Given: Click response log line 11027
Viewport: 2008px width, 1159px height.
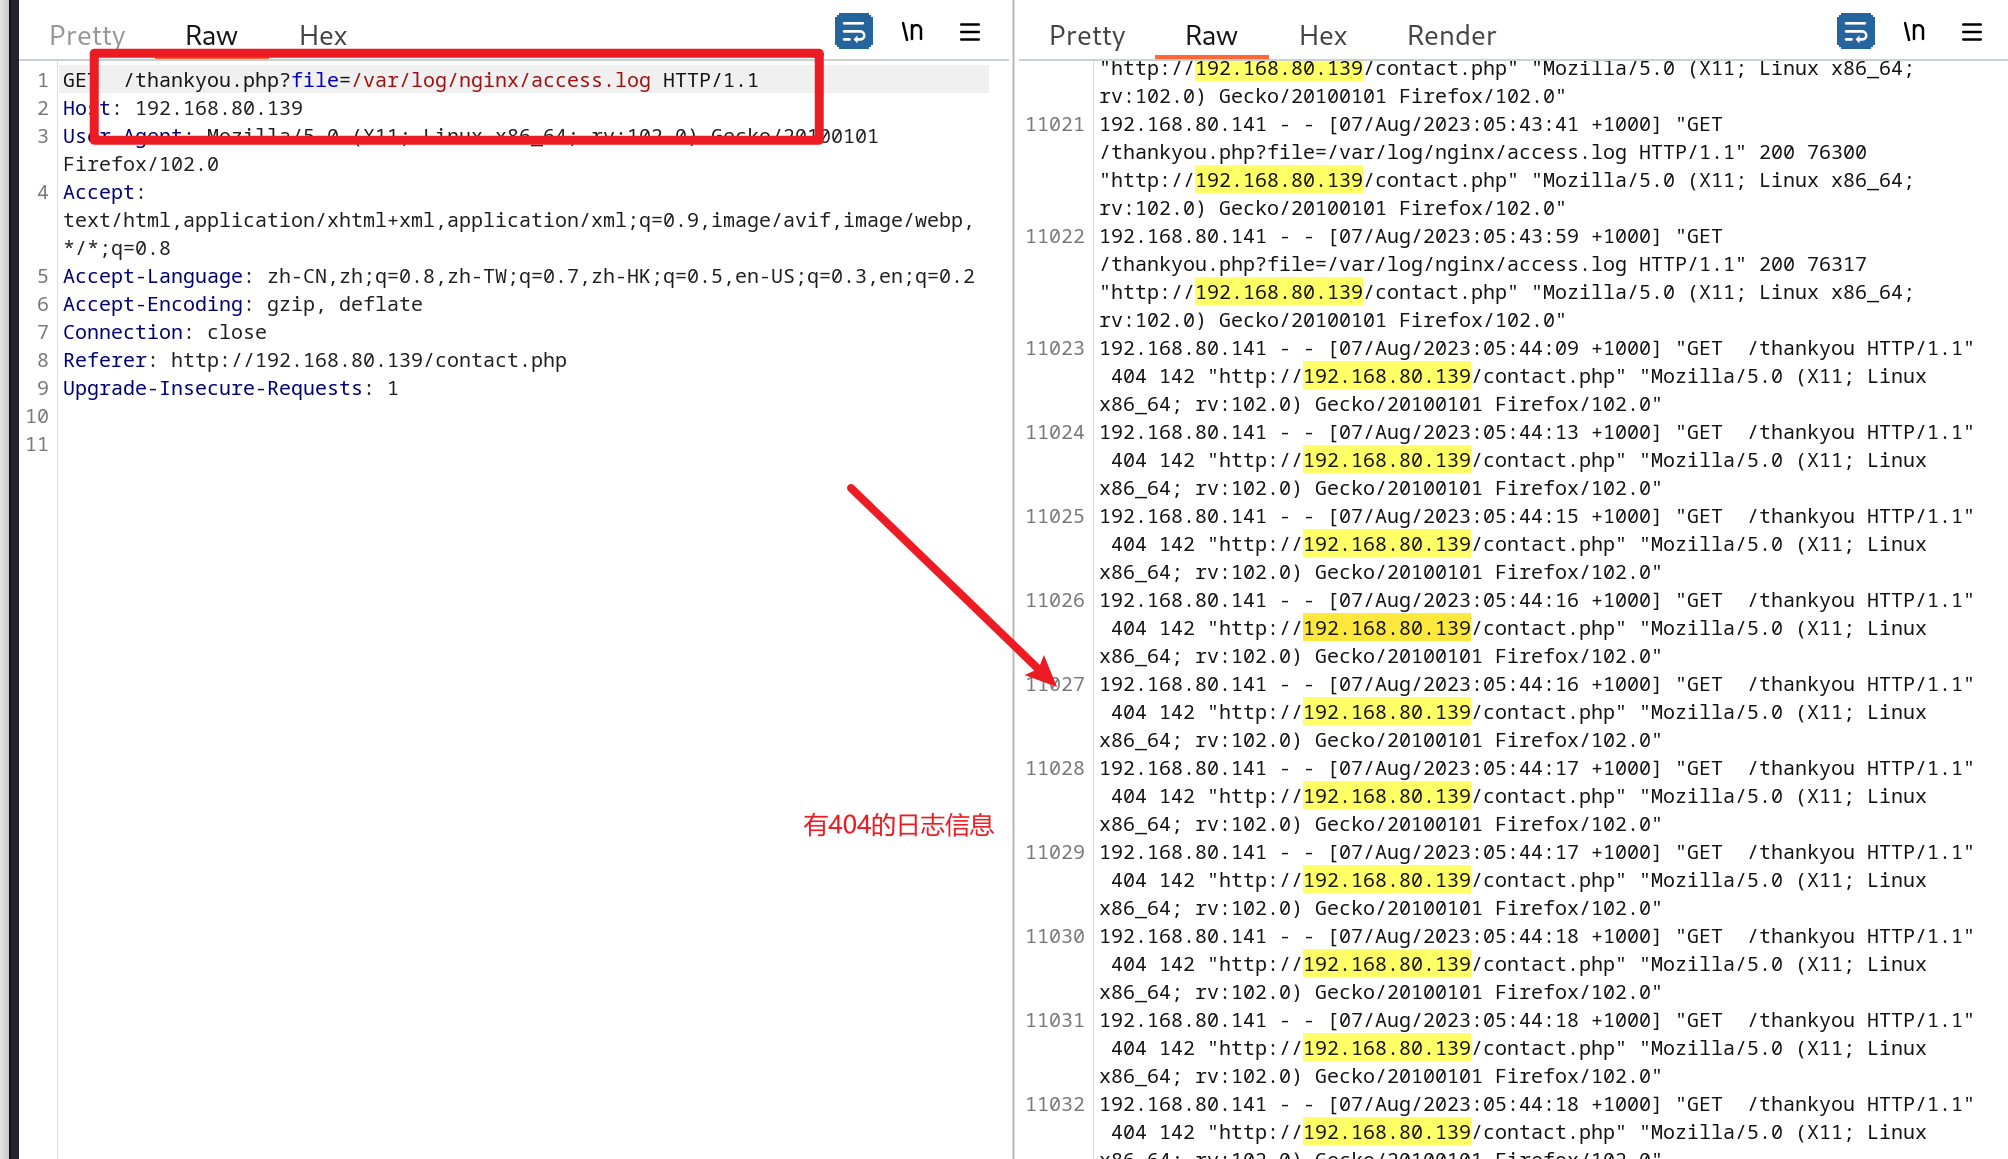Looking at the screenshot, I should (x=1535, y=685).
